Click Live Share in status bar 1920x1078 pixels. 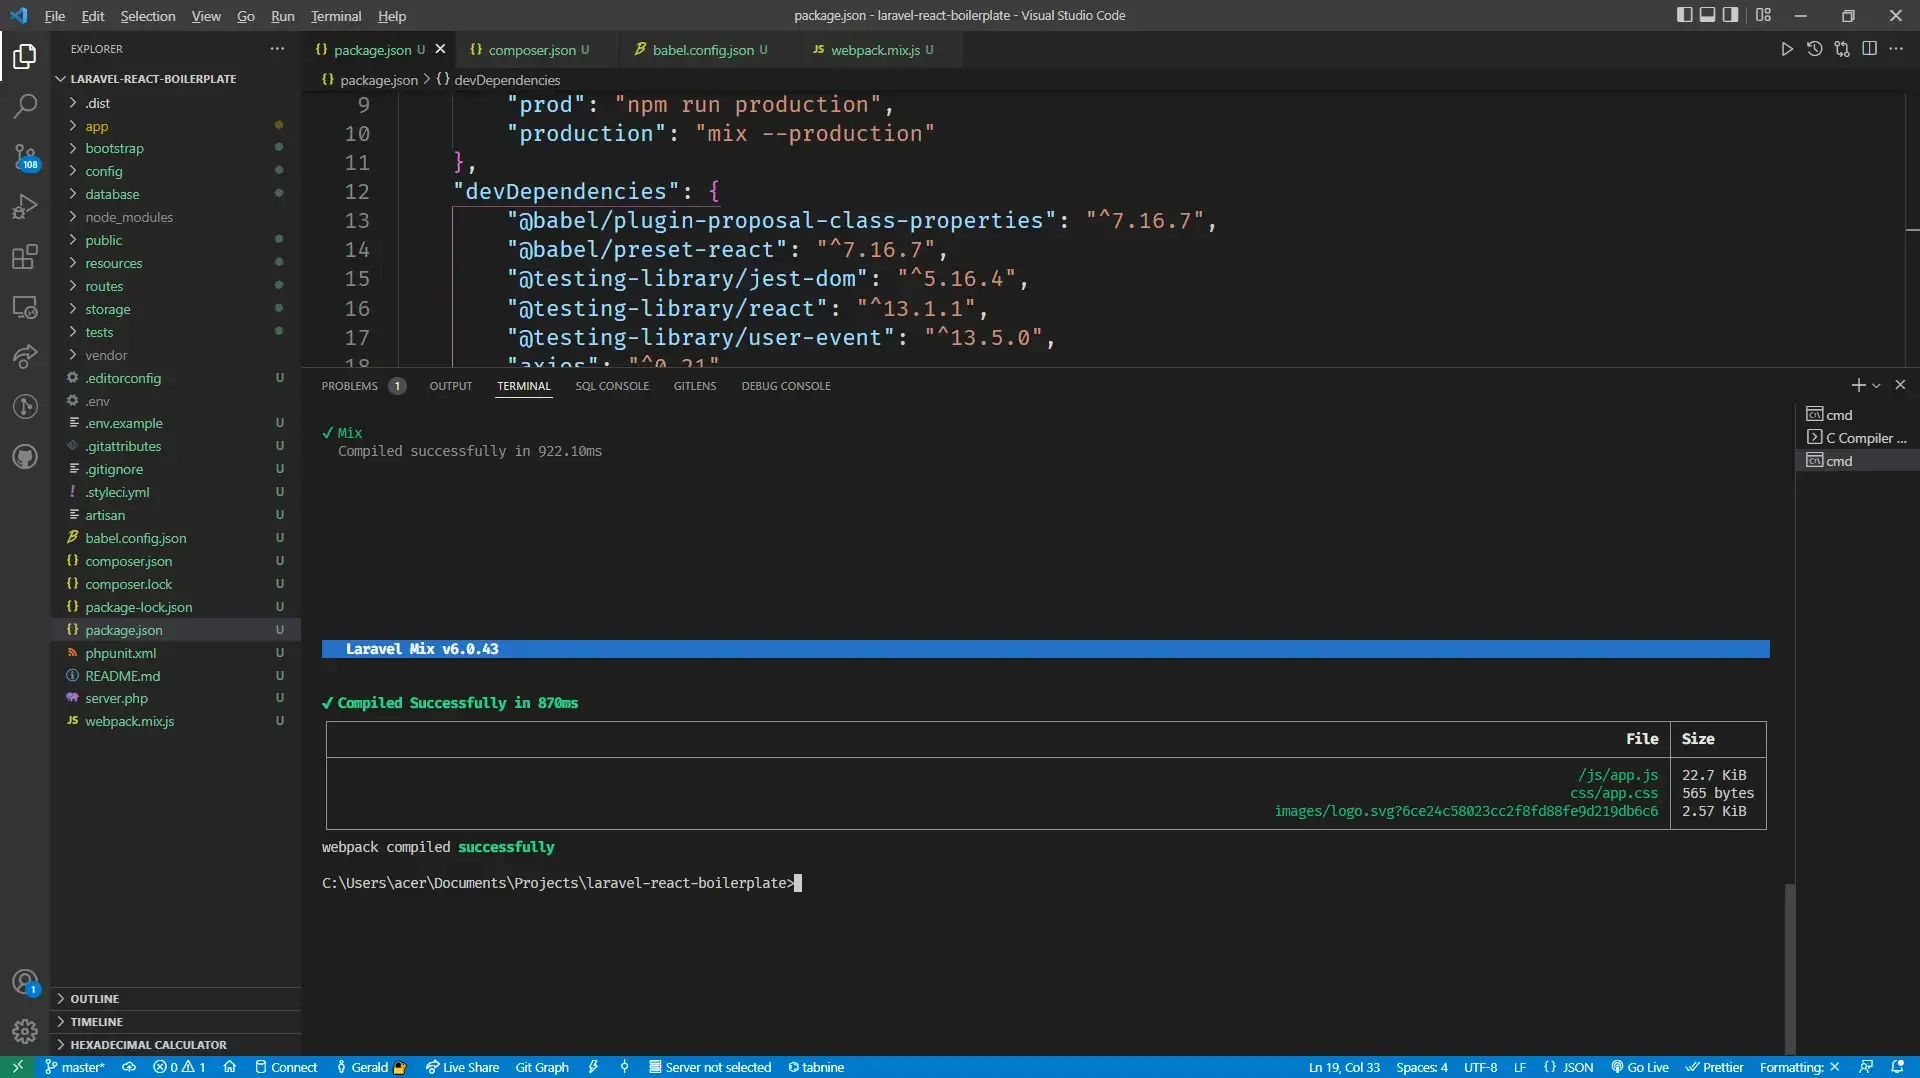click(x=462, y=1067)
